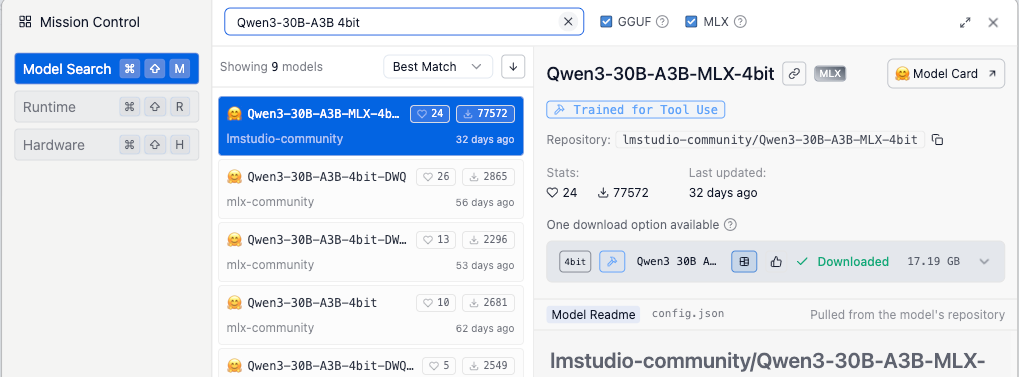Click likes badge 26 on 4bit-DWQ result
Screen dimensions: 1019x377
click(436, 177)
